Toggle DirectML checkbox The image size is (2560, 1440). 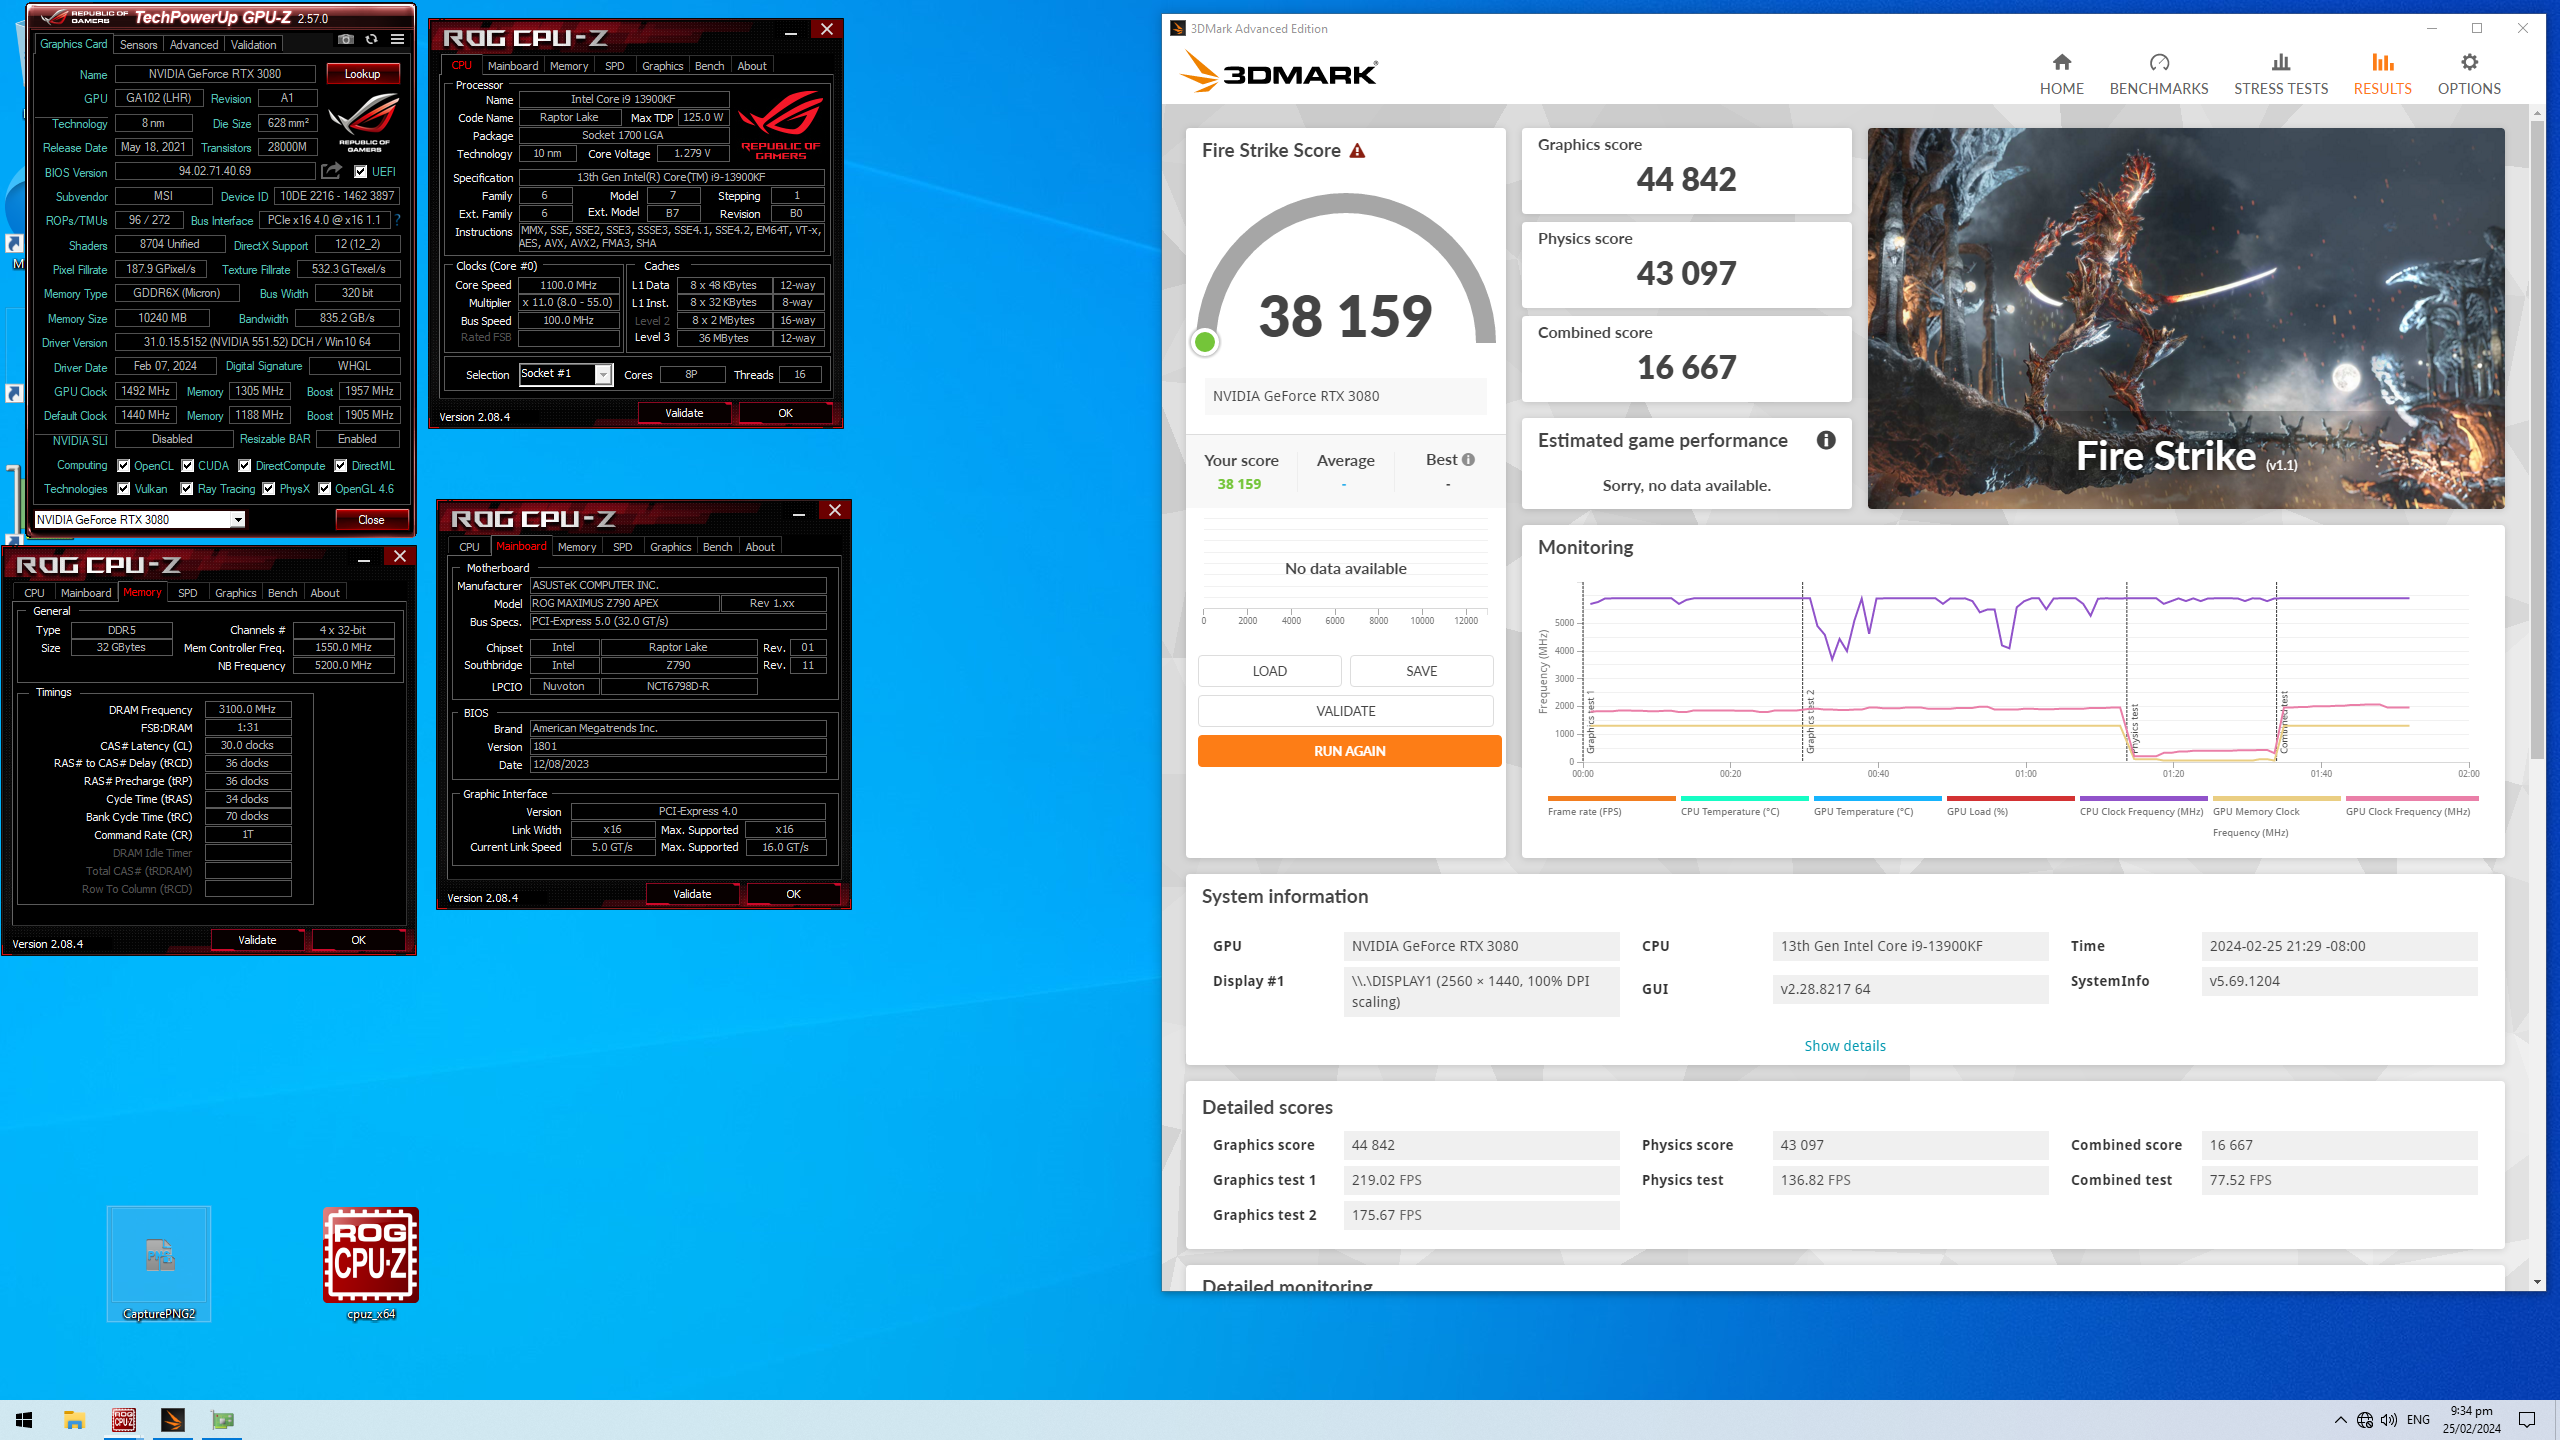(x=341, y=466)
